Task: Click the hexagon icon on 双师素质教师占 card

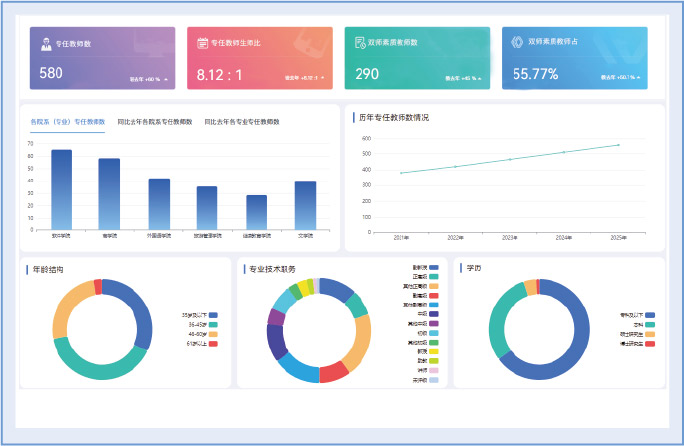Action: click(x=517, y=43)
